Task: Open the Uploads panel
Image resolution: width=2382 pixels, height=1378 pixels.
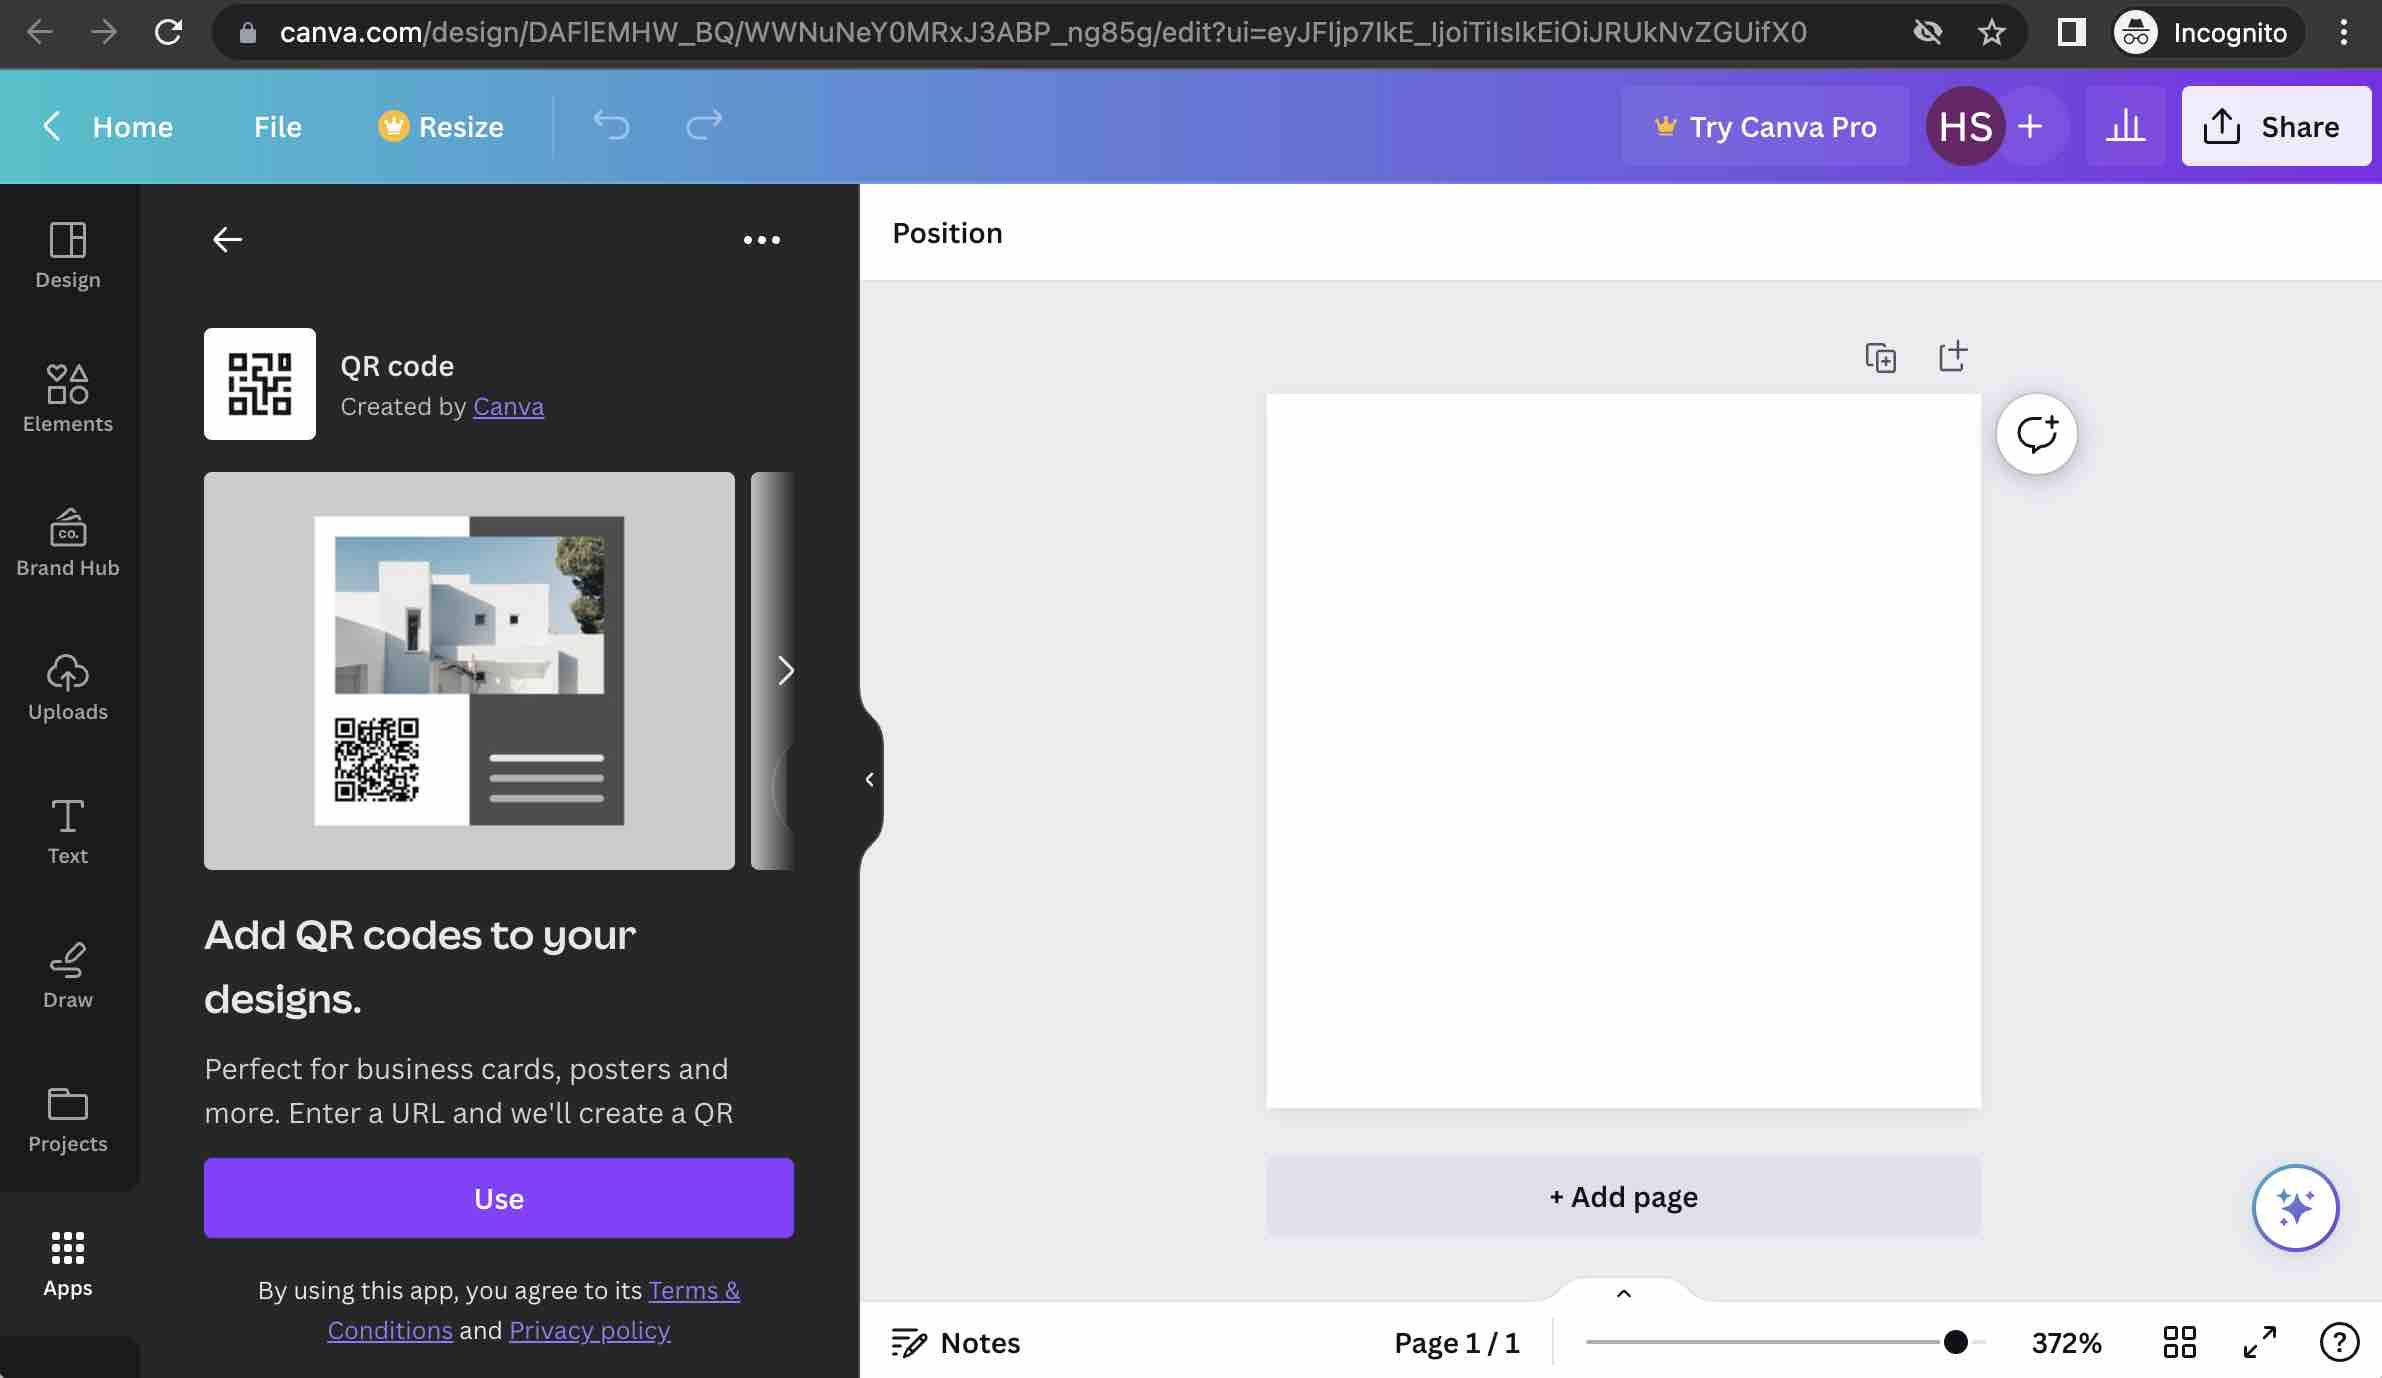Action: [x=68, y=687]
